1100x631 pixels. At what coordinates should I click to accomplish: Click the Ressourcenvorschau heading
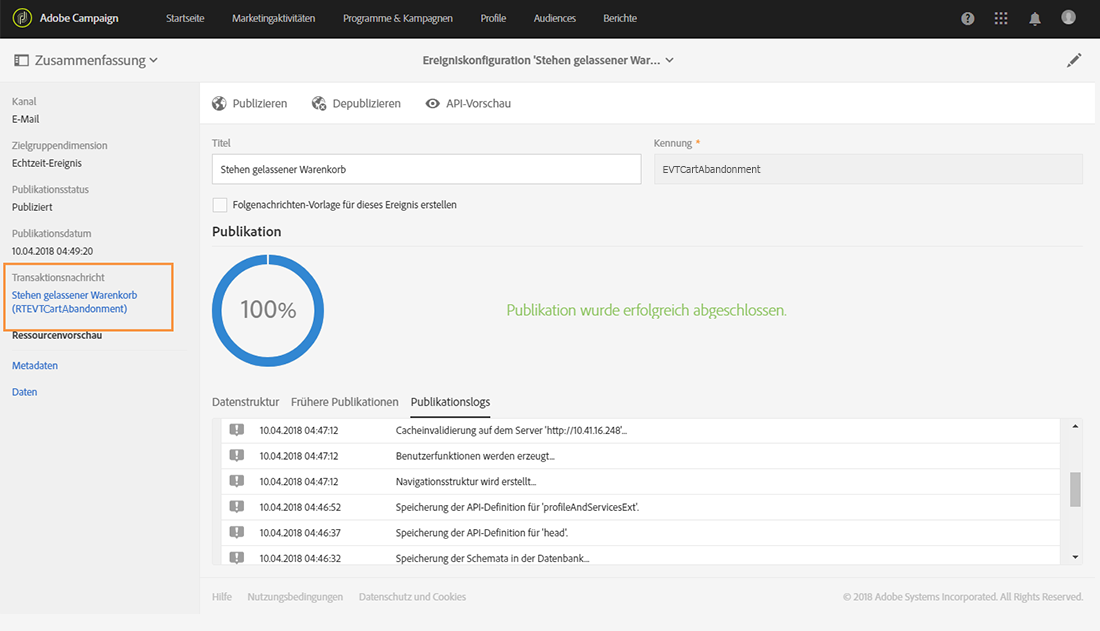coord(57,336)
